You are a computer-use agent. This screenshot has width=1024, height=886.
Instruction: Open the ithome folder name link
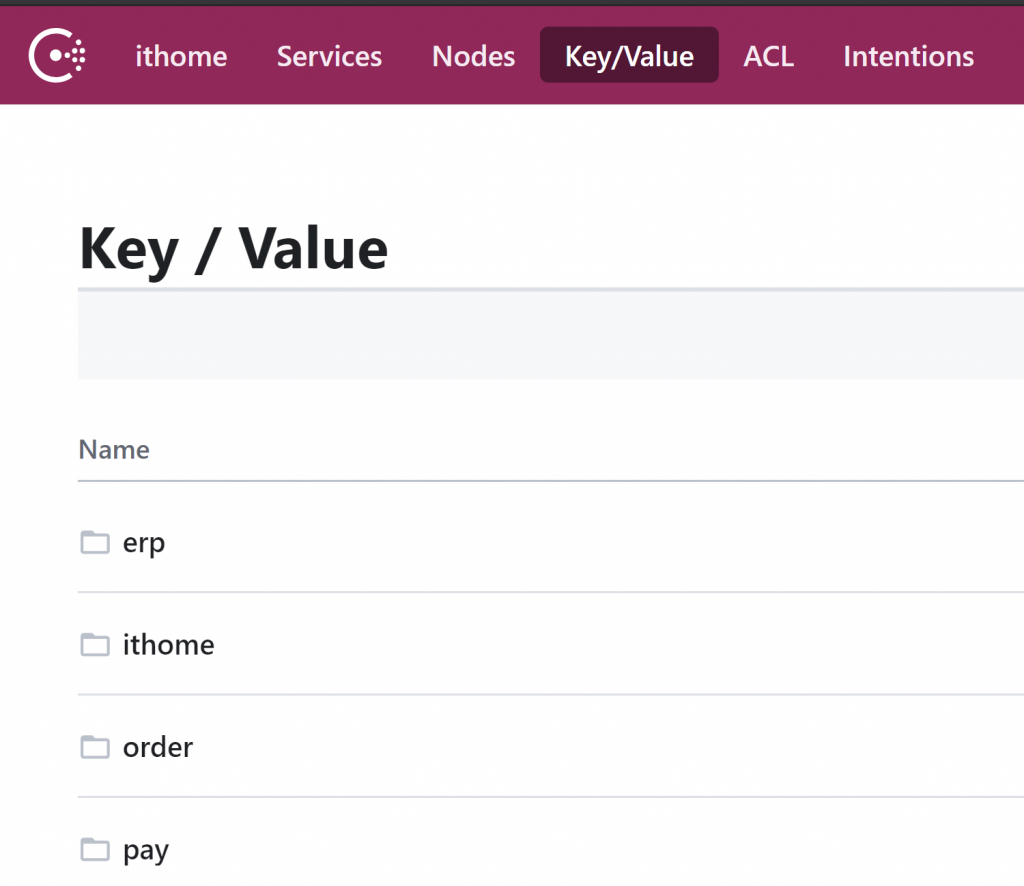tap(168, 645)
